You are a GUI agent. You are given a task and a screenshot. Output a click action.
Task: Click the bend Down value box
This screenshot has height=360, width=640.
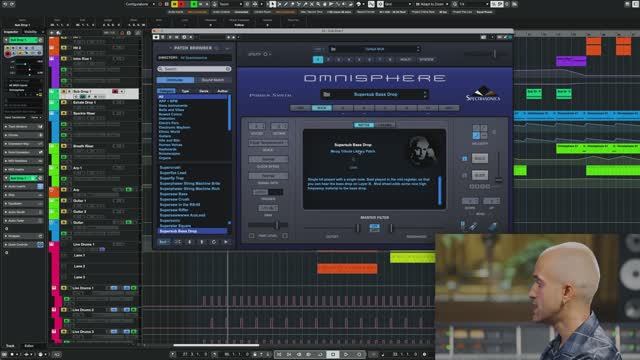[469, 201]
